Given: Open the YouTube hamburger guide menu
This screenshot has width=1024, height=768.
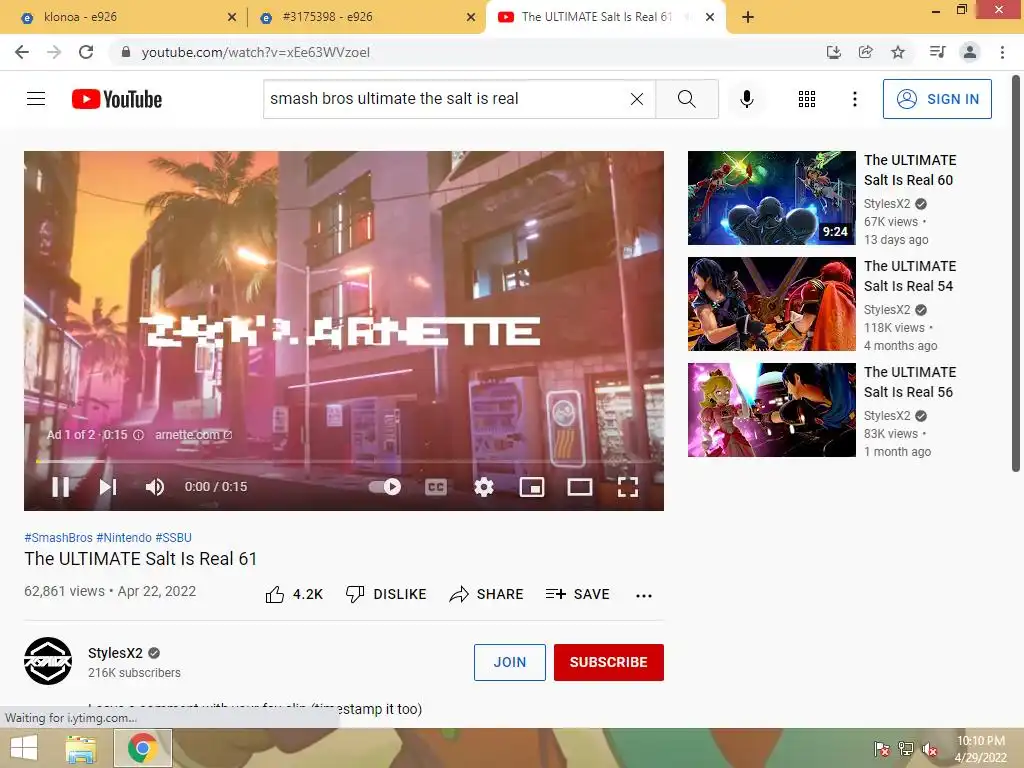Looking at the screenshot, I should click(x=36, y=99).
